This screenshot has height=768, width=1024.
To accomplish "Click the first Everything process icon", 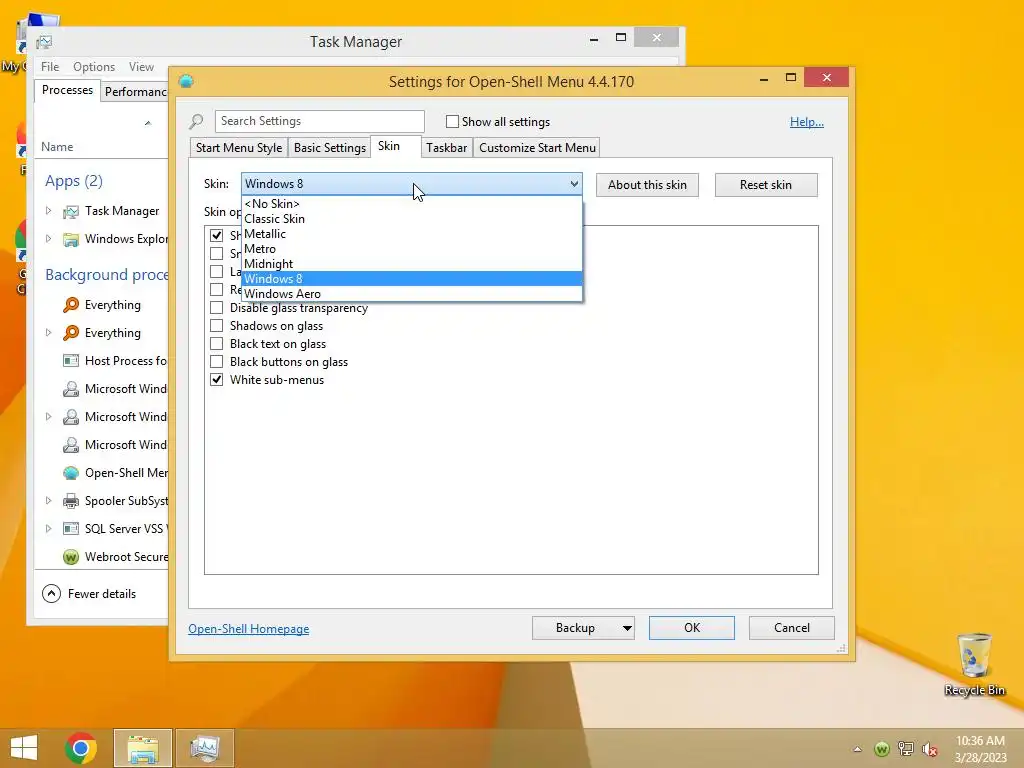I will (71, 305).
